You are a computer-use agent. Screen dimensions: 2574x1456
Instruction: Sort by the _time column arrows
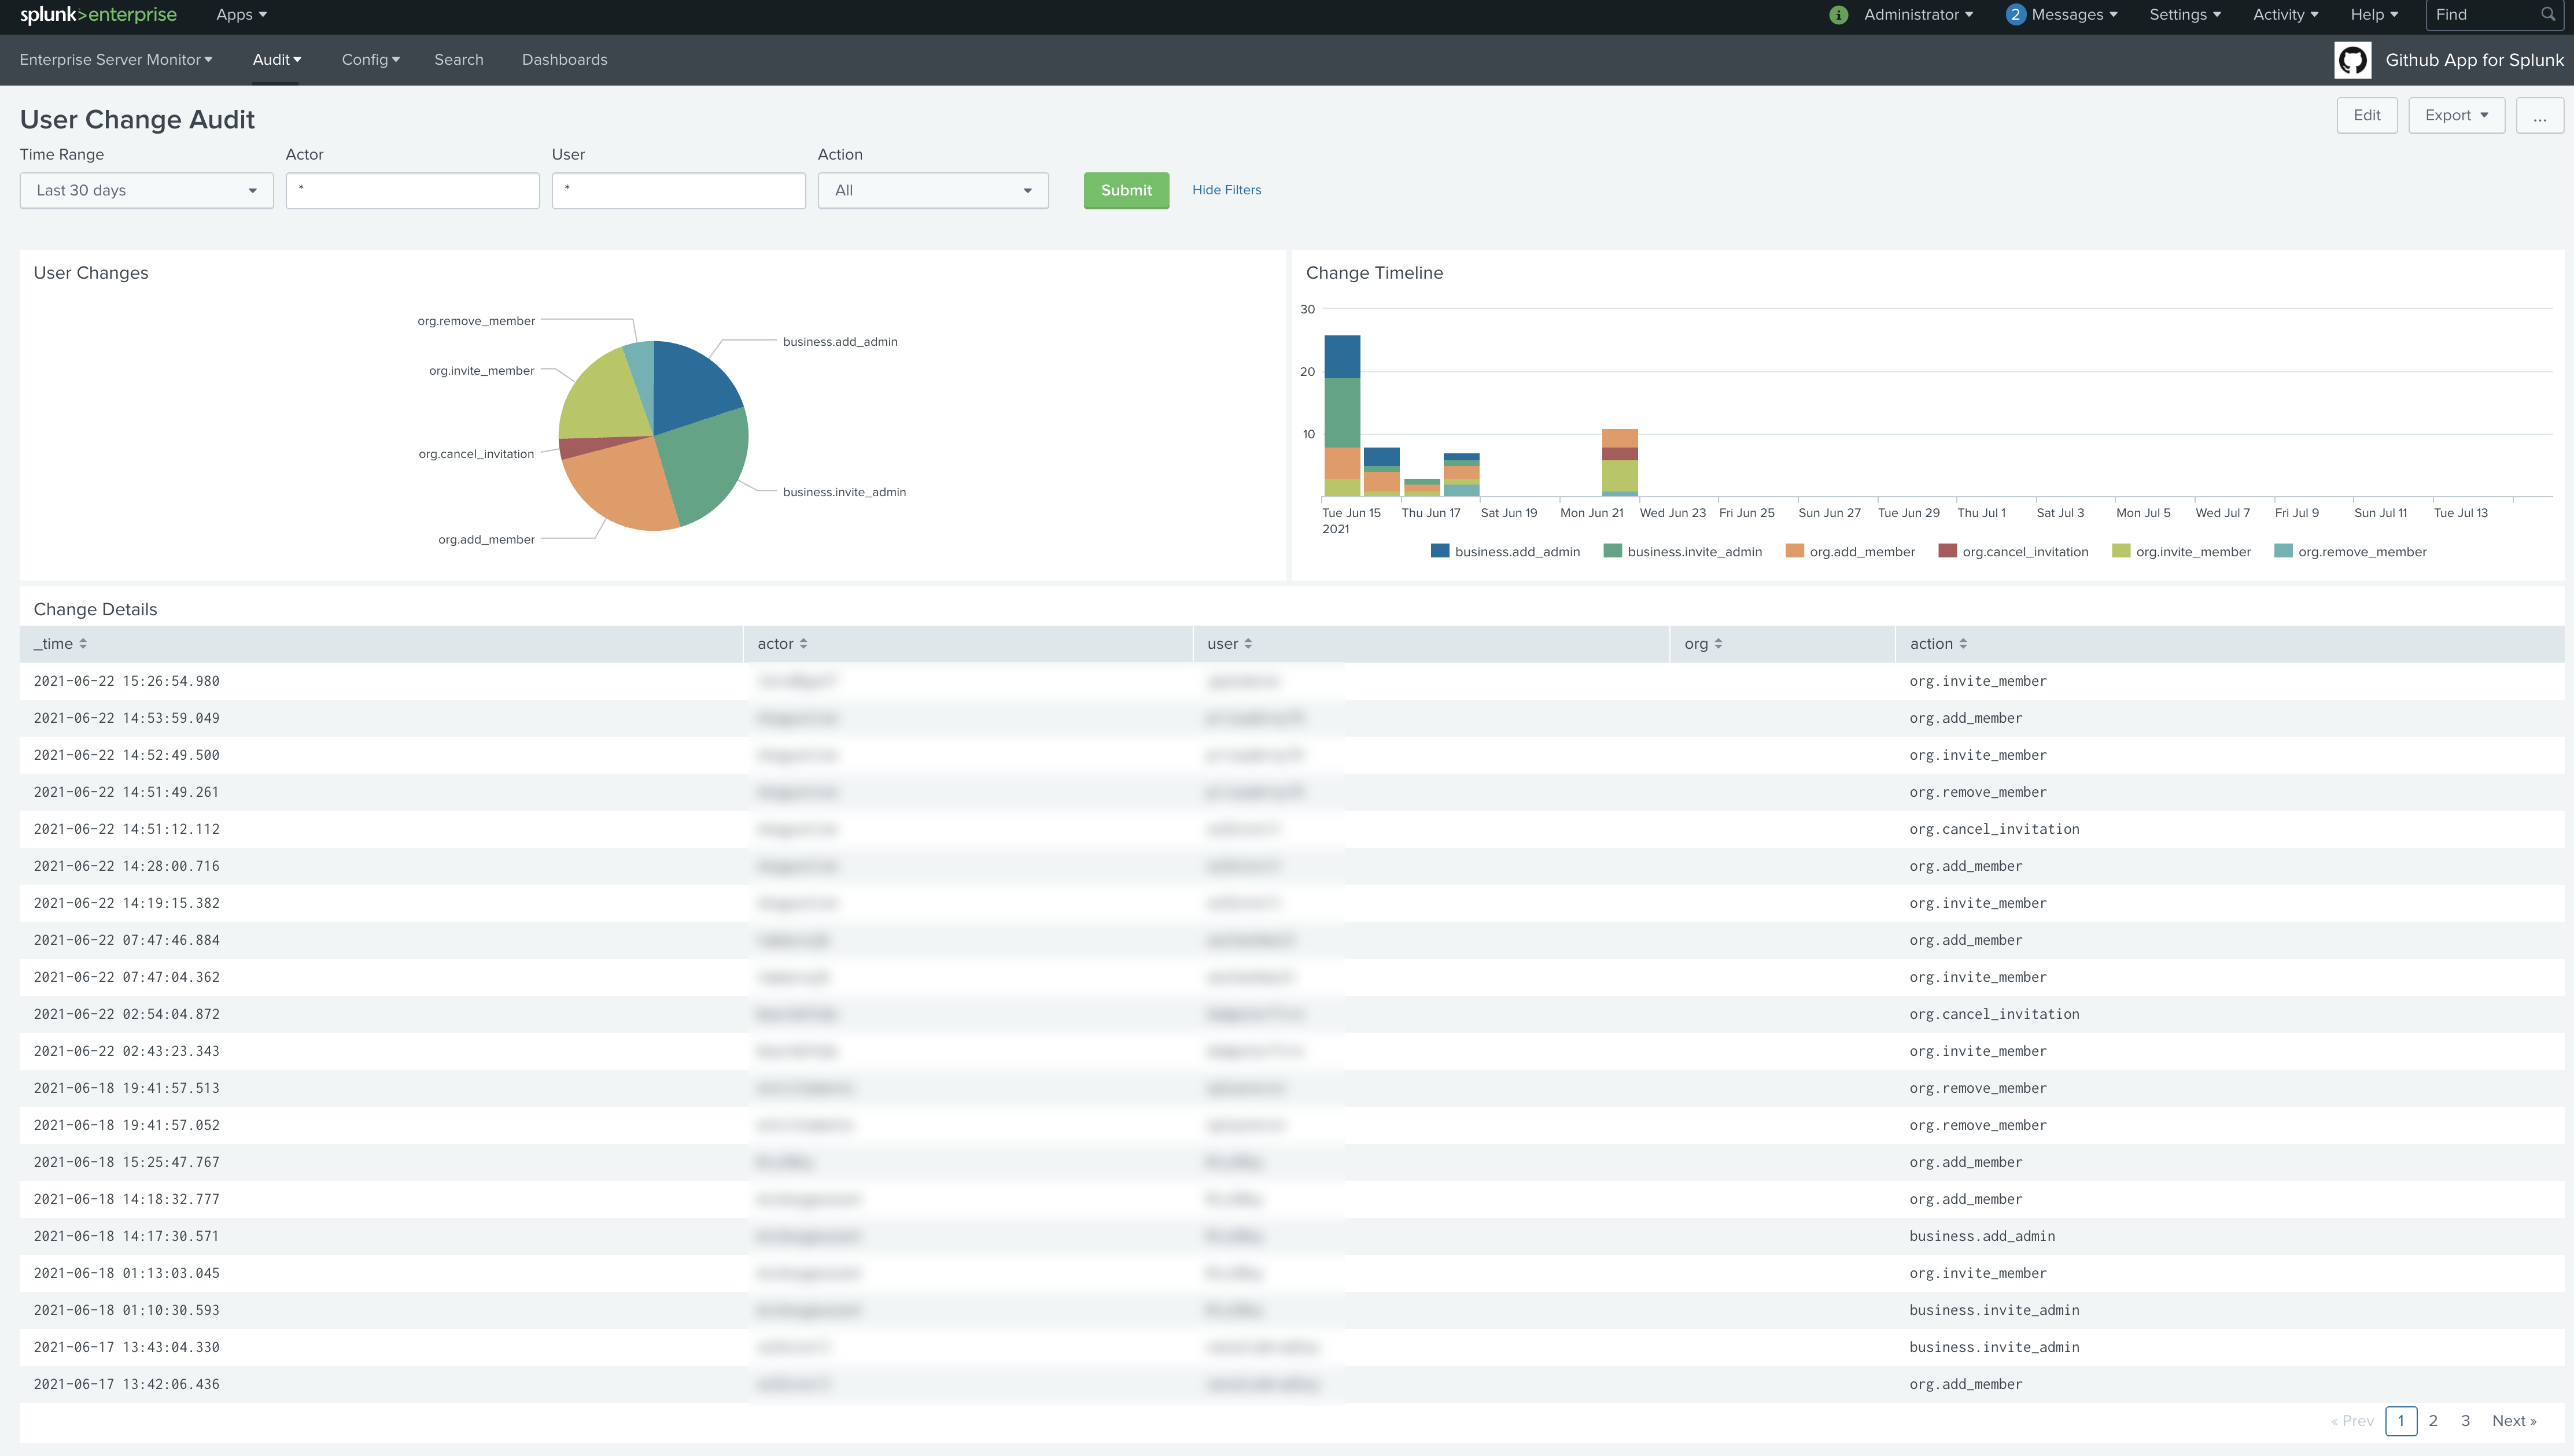[x=83, y=644]
